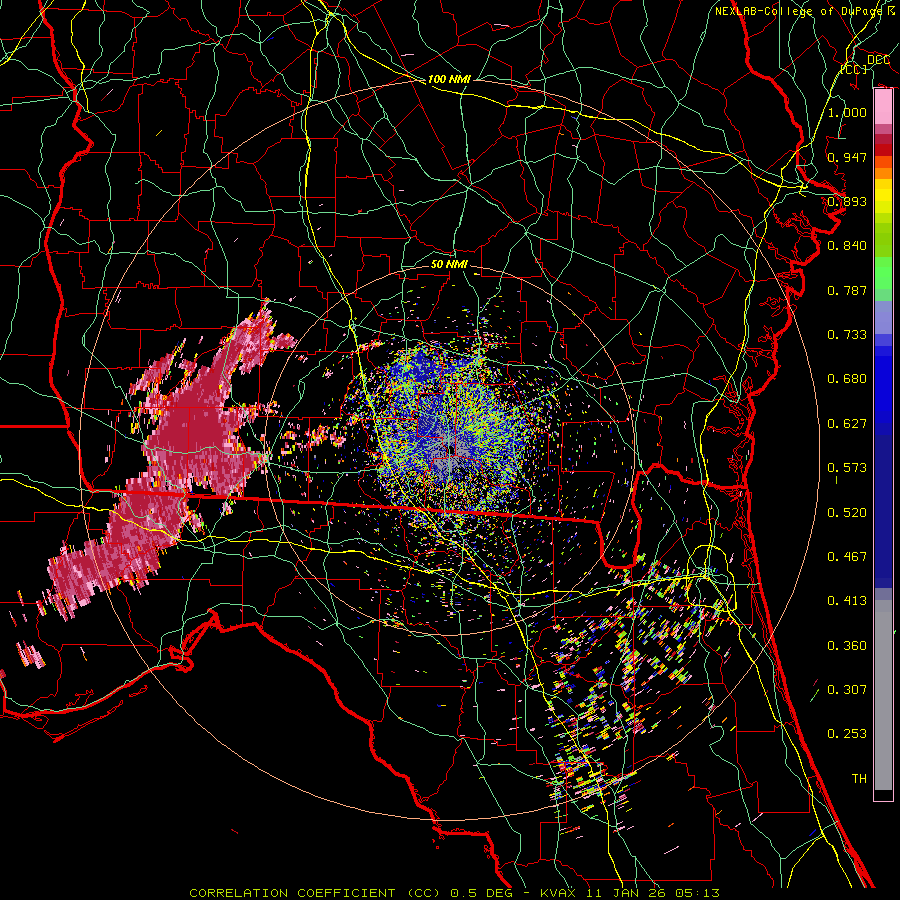Click the "0.5 DEG" tilt text
The height and width of the screenshot is (900, 900).
(482, 893)
